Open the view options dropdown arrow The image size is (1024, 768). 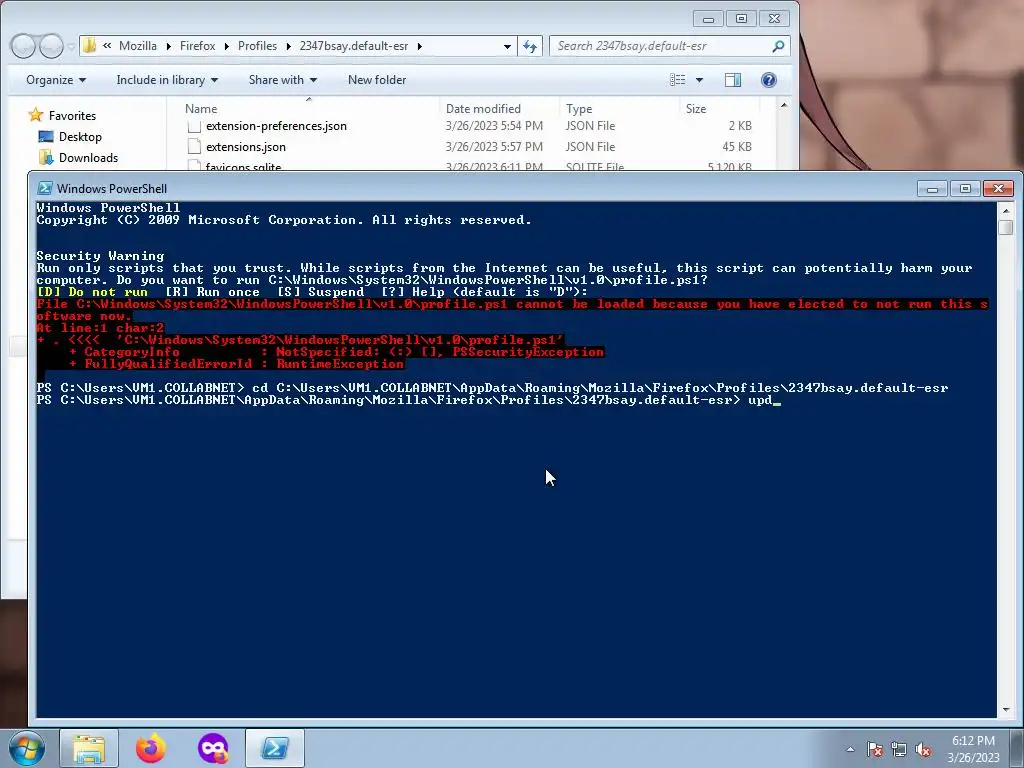click(699, 80)
